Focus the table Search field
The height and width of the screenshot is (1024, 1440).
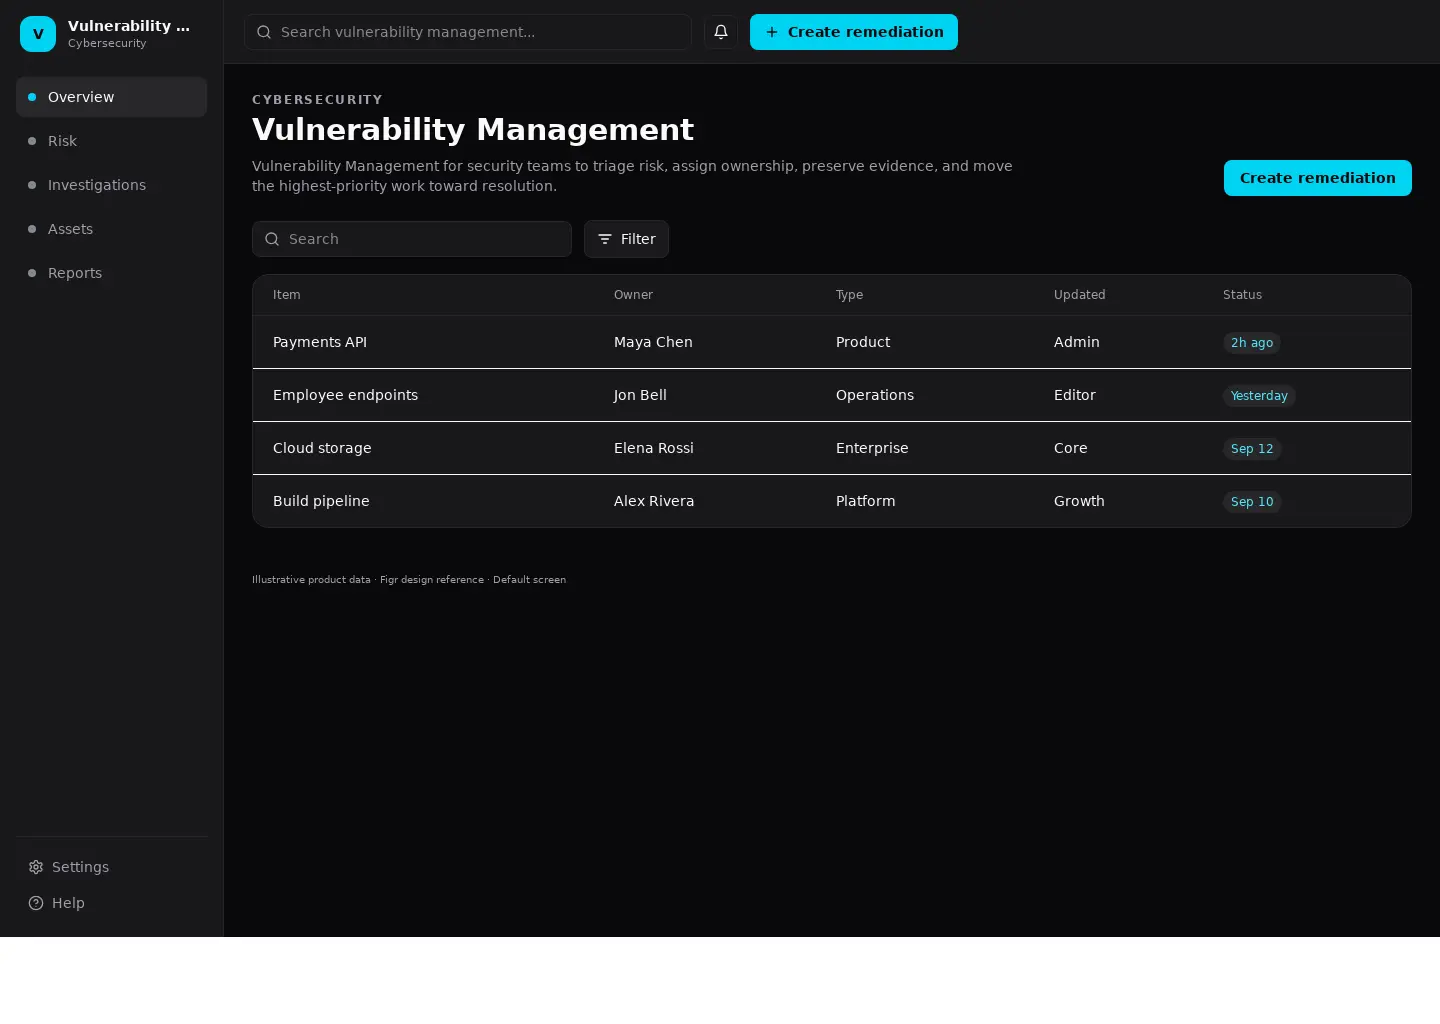(x=412, y=239)
